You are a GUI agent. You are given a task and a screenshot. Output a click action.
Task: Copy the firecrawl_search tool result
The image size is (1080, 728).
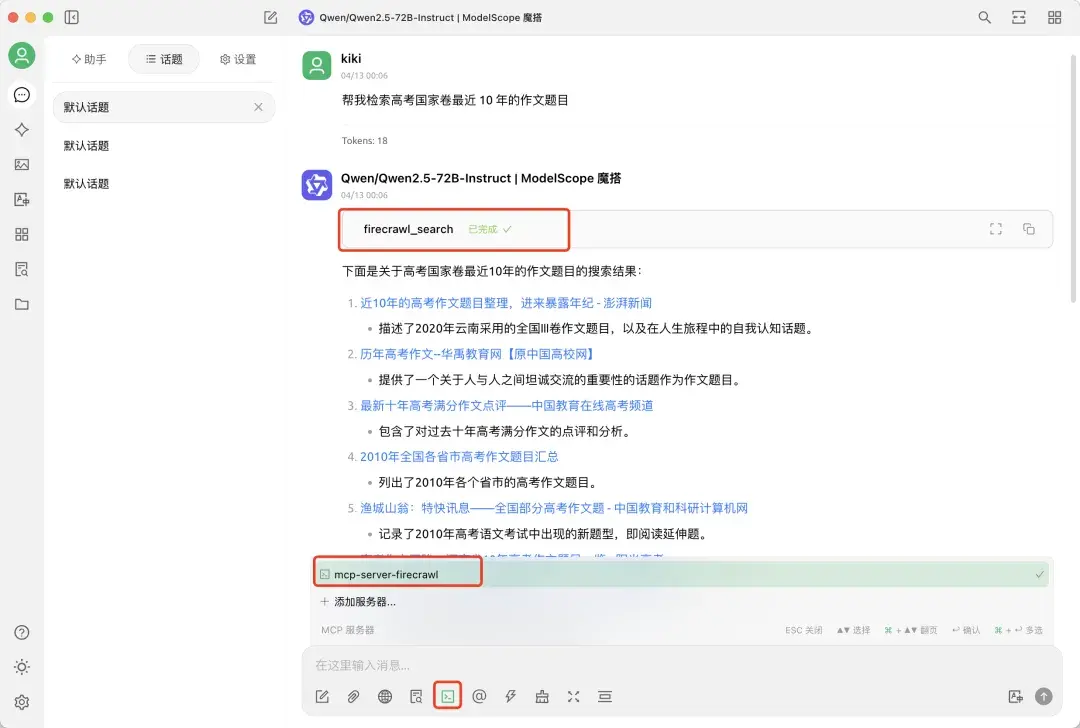click(1028, 229)
